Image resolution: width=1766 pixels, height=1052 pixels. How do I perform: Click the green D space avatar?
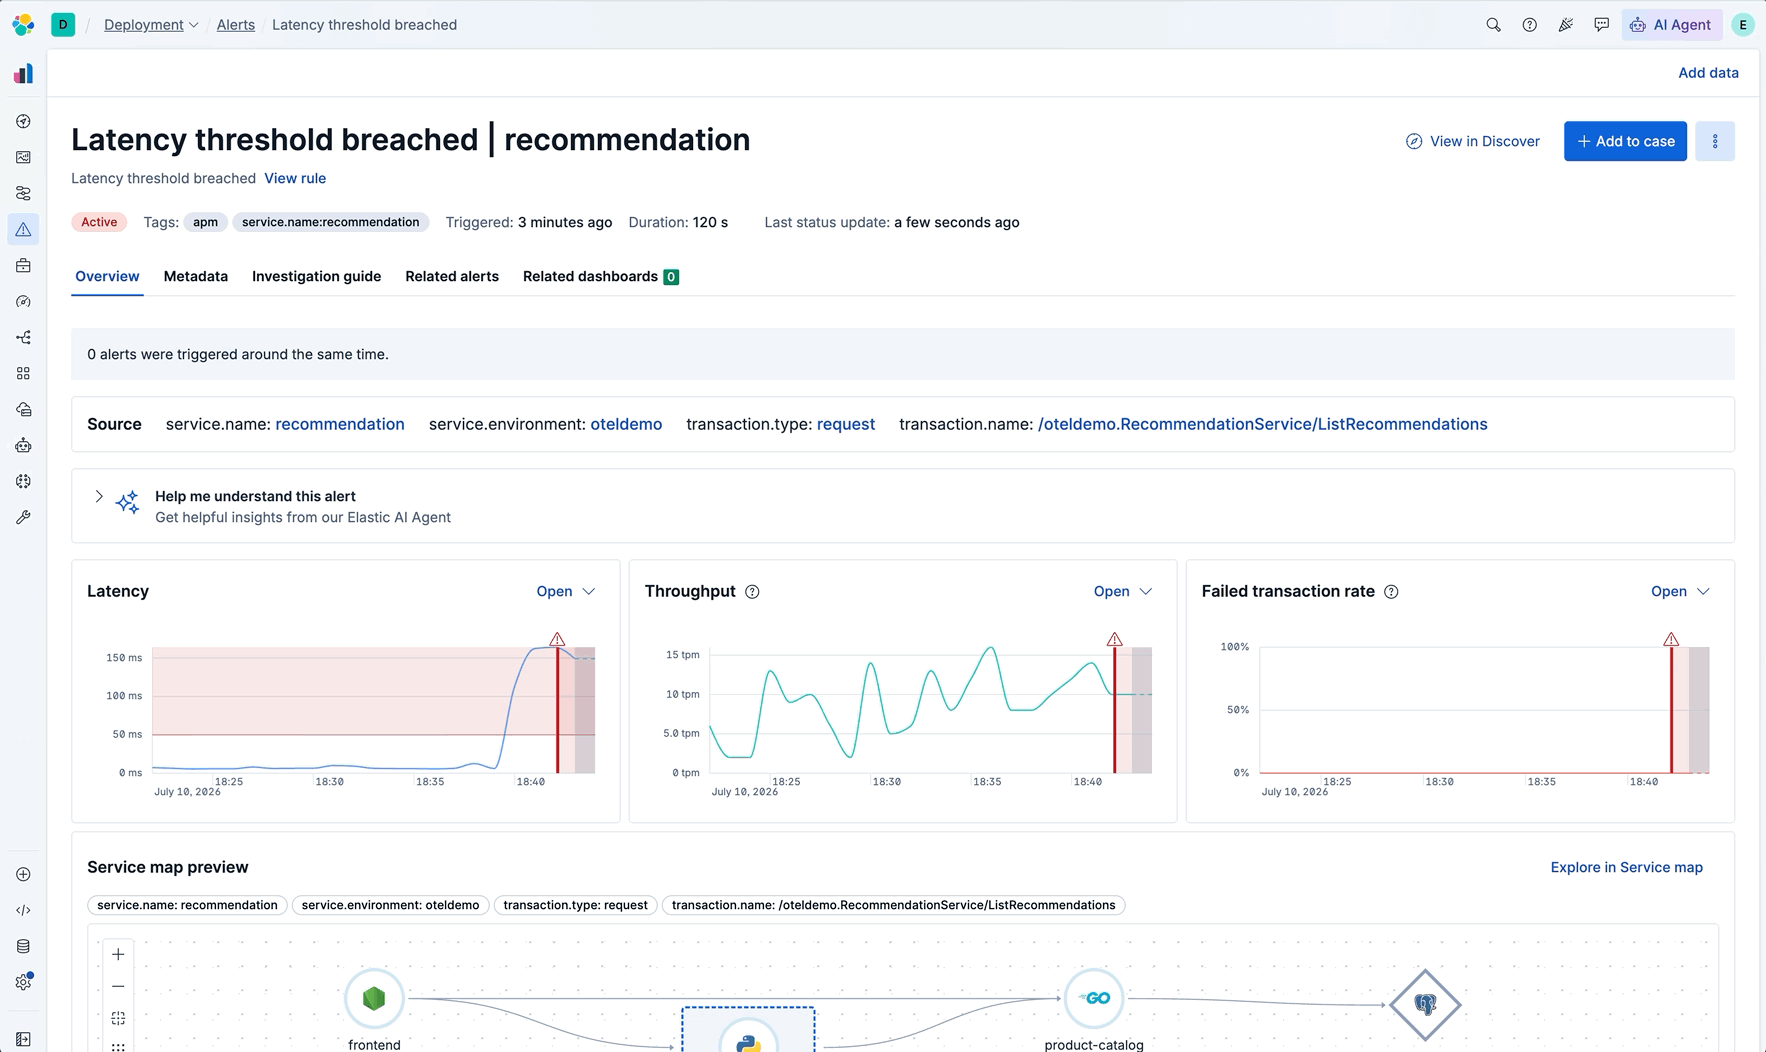63,24
